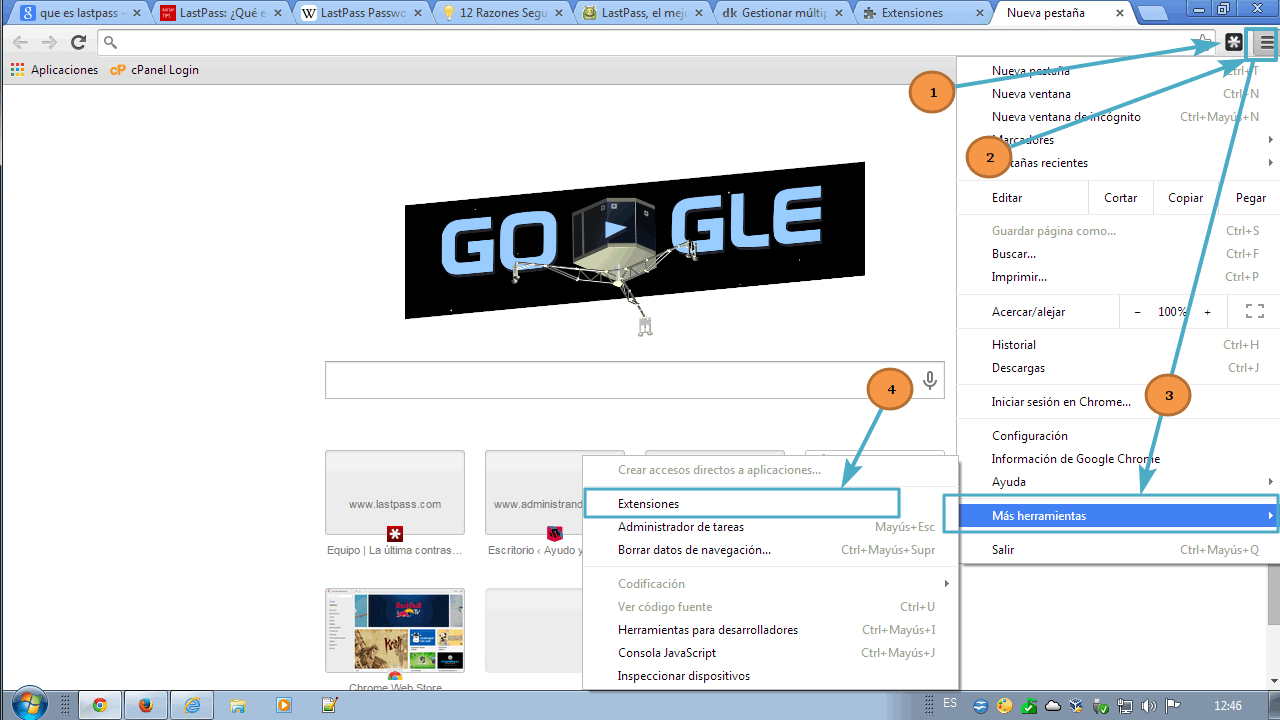This screenshot has width=1280, height=720.
Task: Switch to the '12 Razones Segu' tab
Action: point(502,13)
